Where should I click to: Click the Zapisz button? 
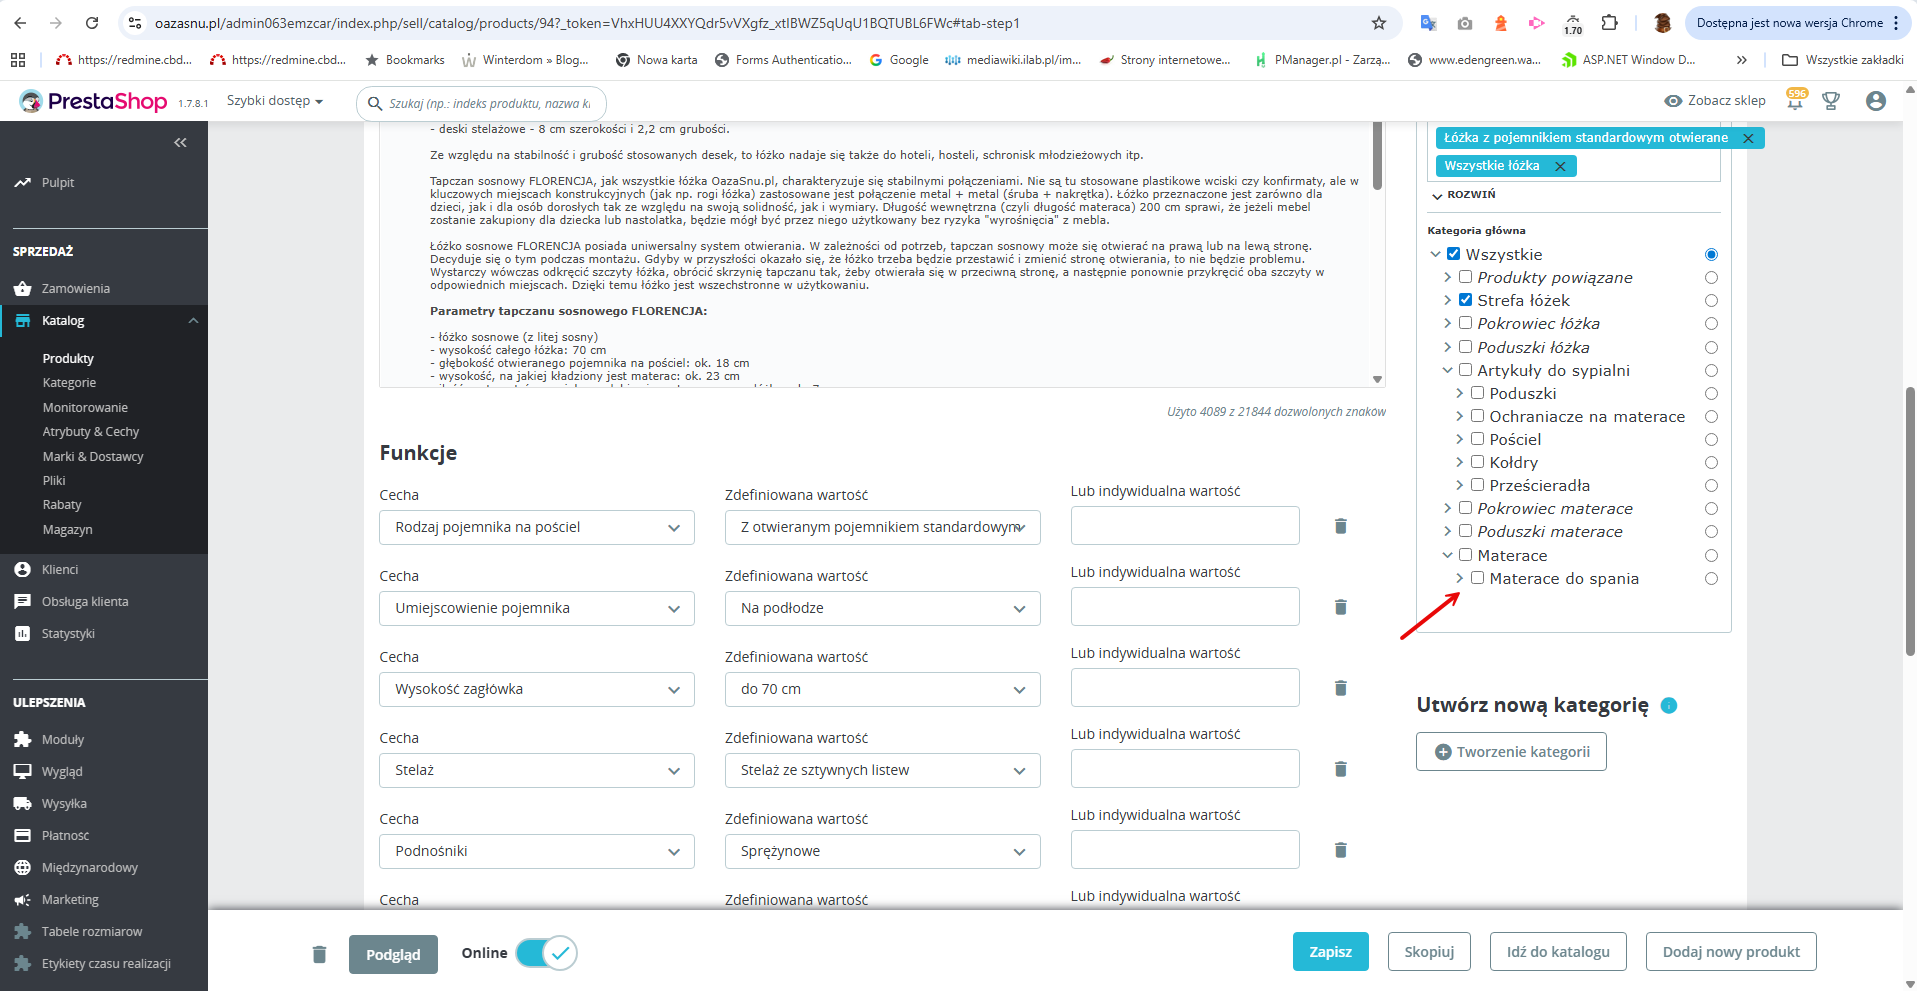(1330, 952)
